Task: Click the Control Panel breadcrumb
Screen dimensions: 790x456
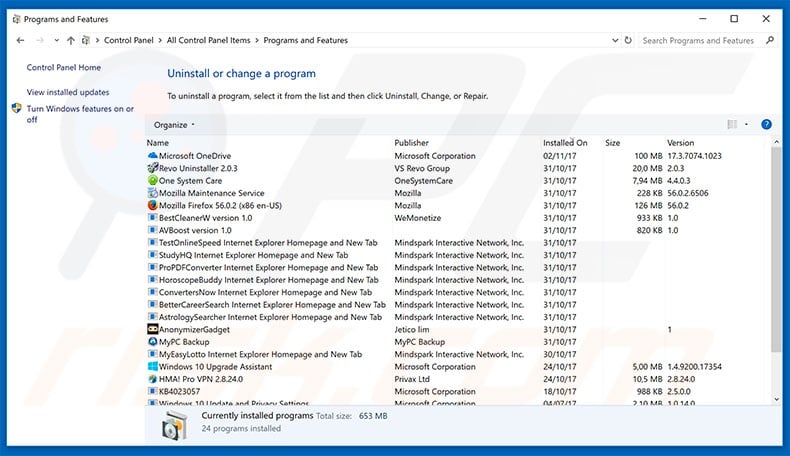Action: (x=128, y=40)
